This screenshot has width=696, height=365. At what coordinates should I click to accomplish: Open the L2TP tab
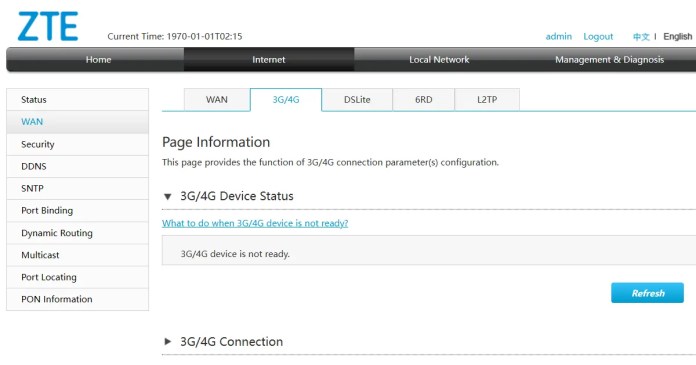coord(487,99)
